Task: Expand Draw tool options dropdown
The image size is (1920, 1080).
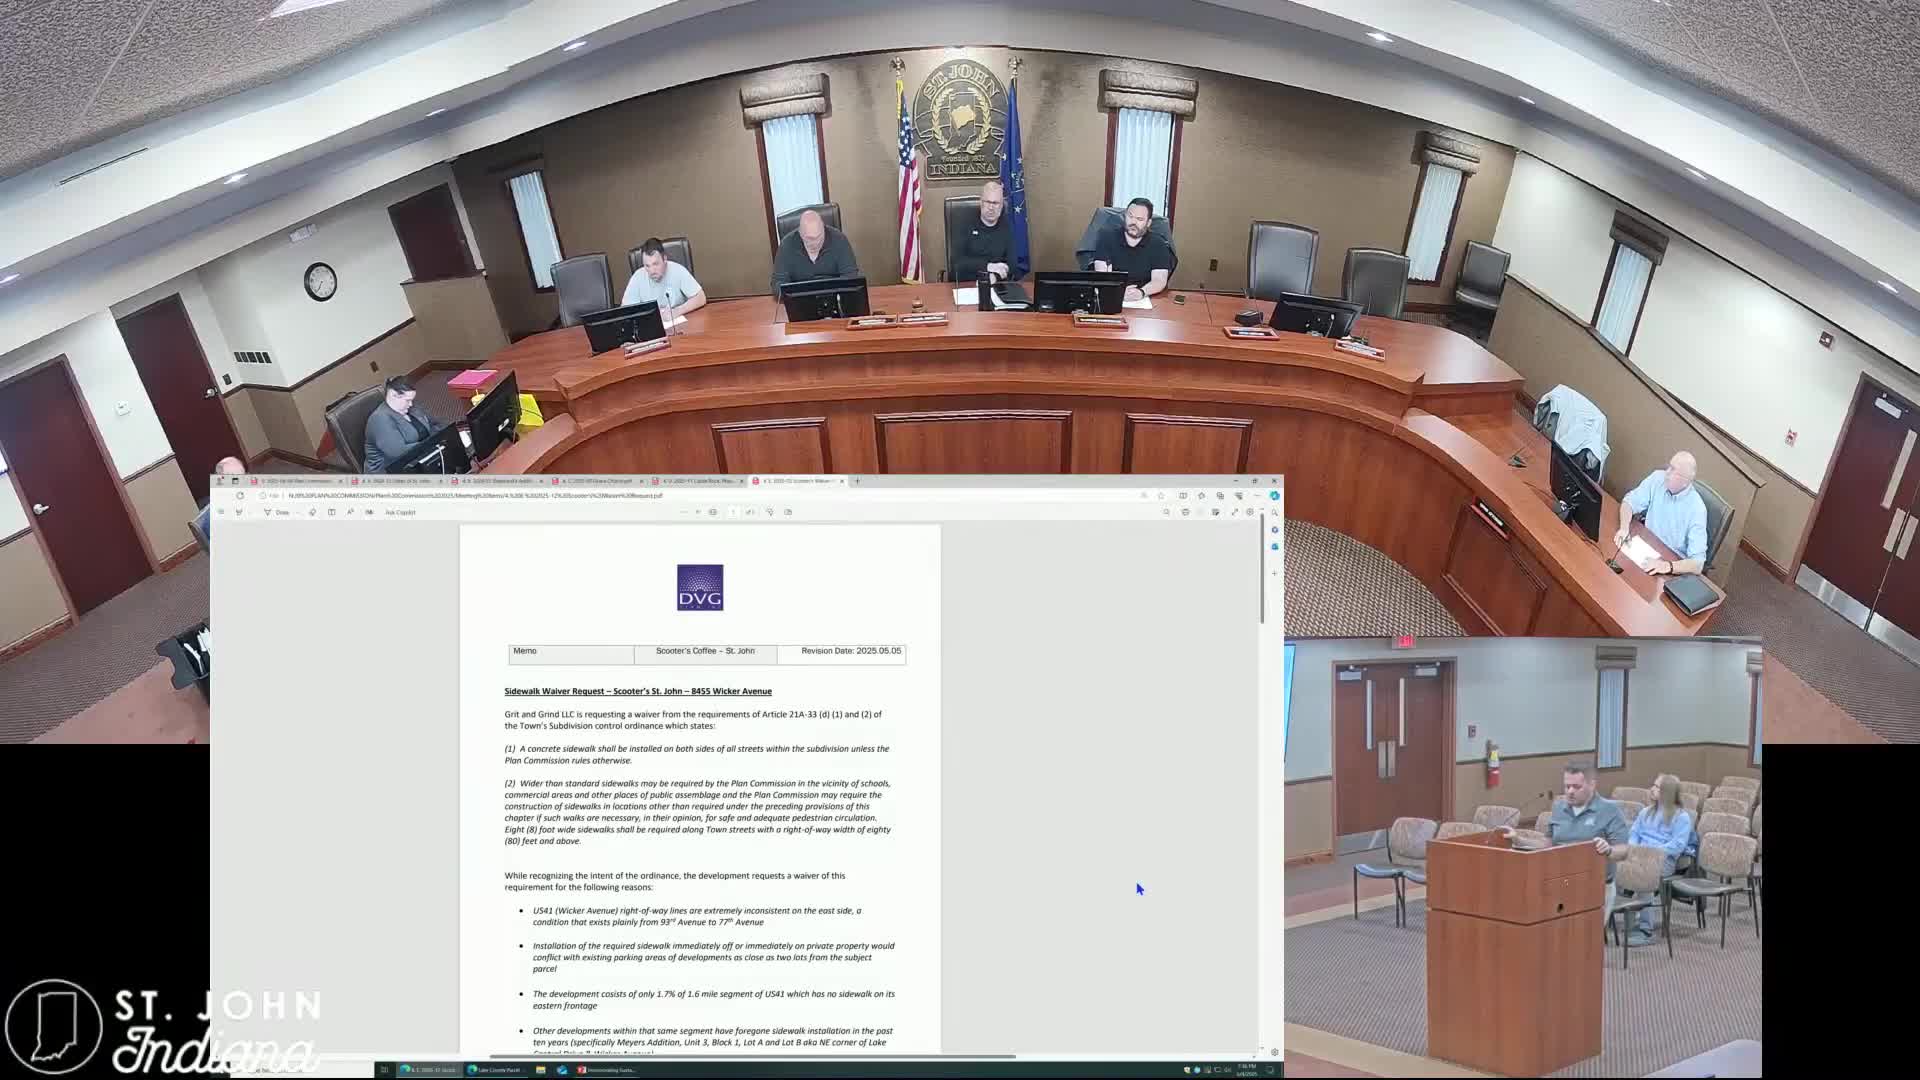Action: tap(298, 512)
